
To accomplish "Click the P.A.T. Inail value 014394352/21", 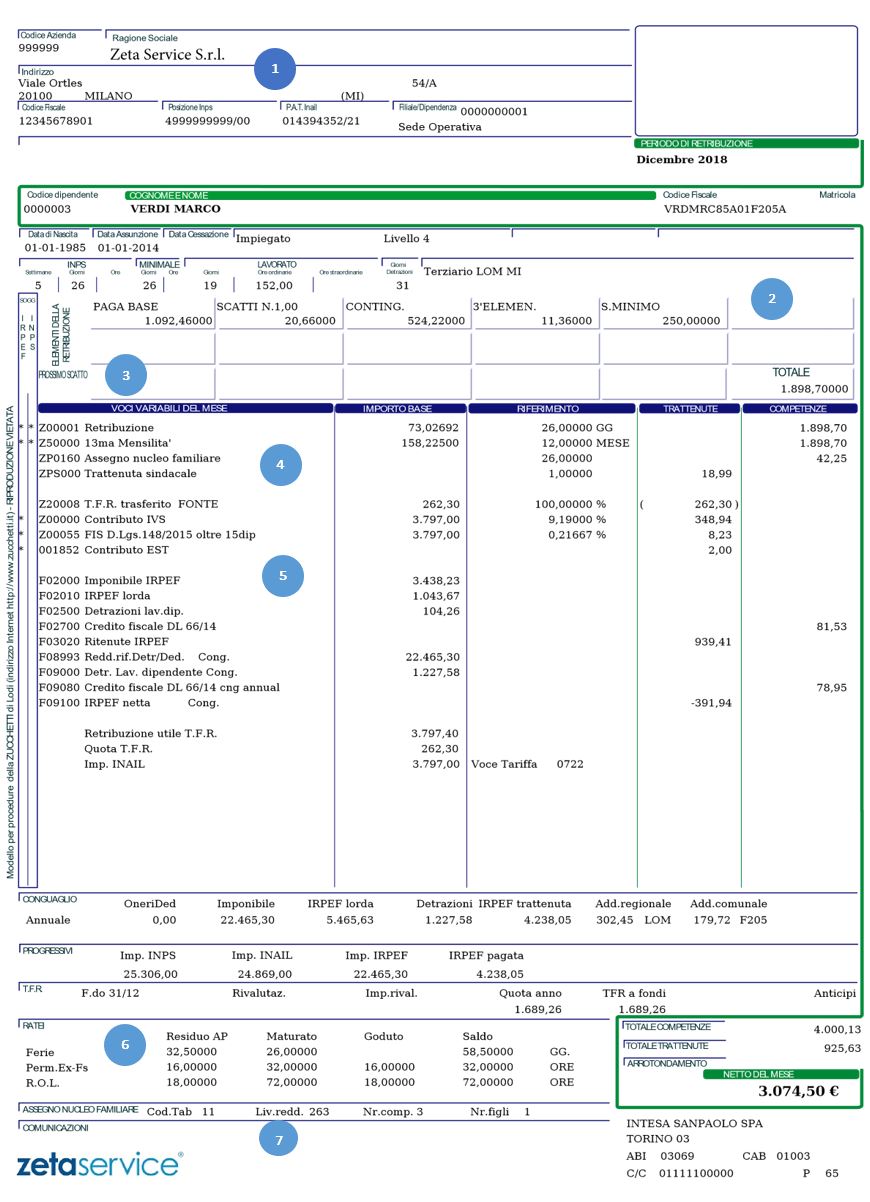I will 321,120.
